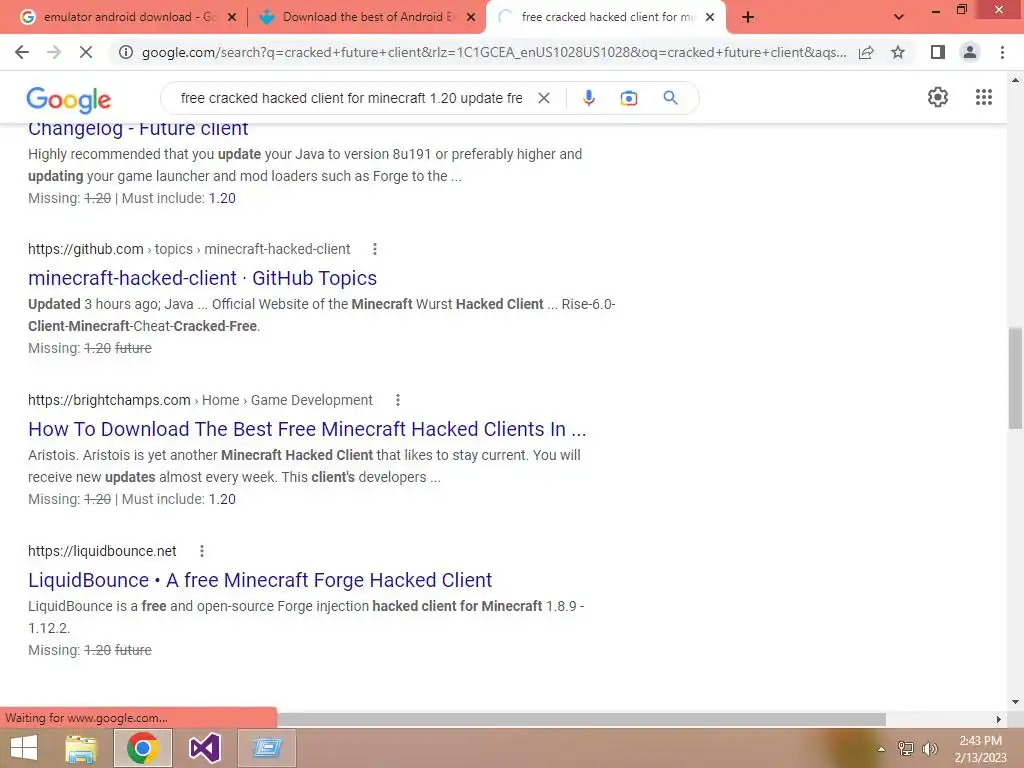Open Chrome's three-dot menu

point(1002,52)
